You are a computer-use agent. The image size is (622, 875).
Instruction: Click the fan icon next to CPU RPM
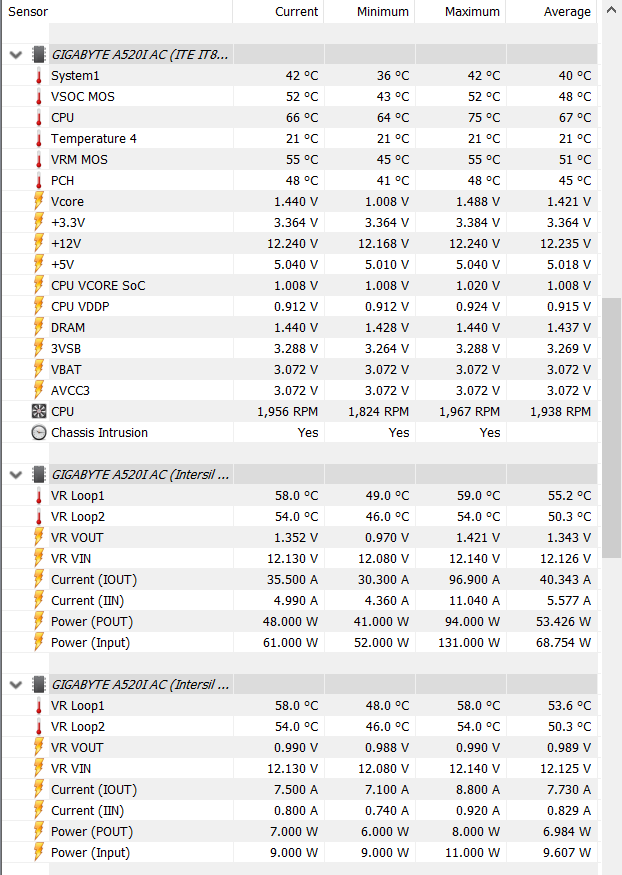39,411
